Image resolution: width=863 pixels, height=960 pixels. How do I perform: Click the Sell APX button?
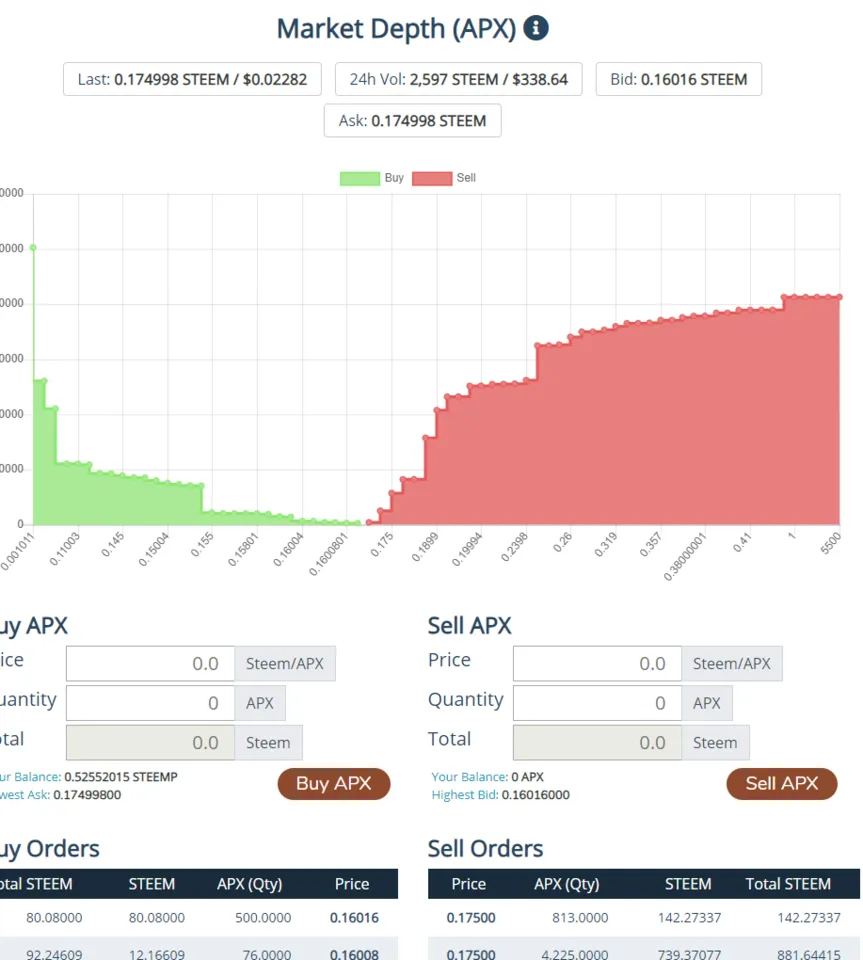tap(782, 784)
